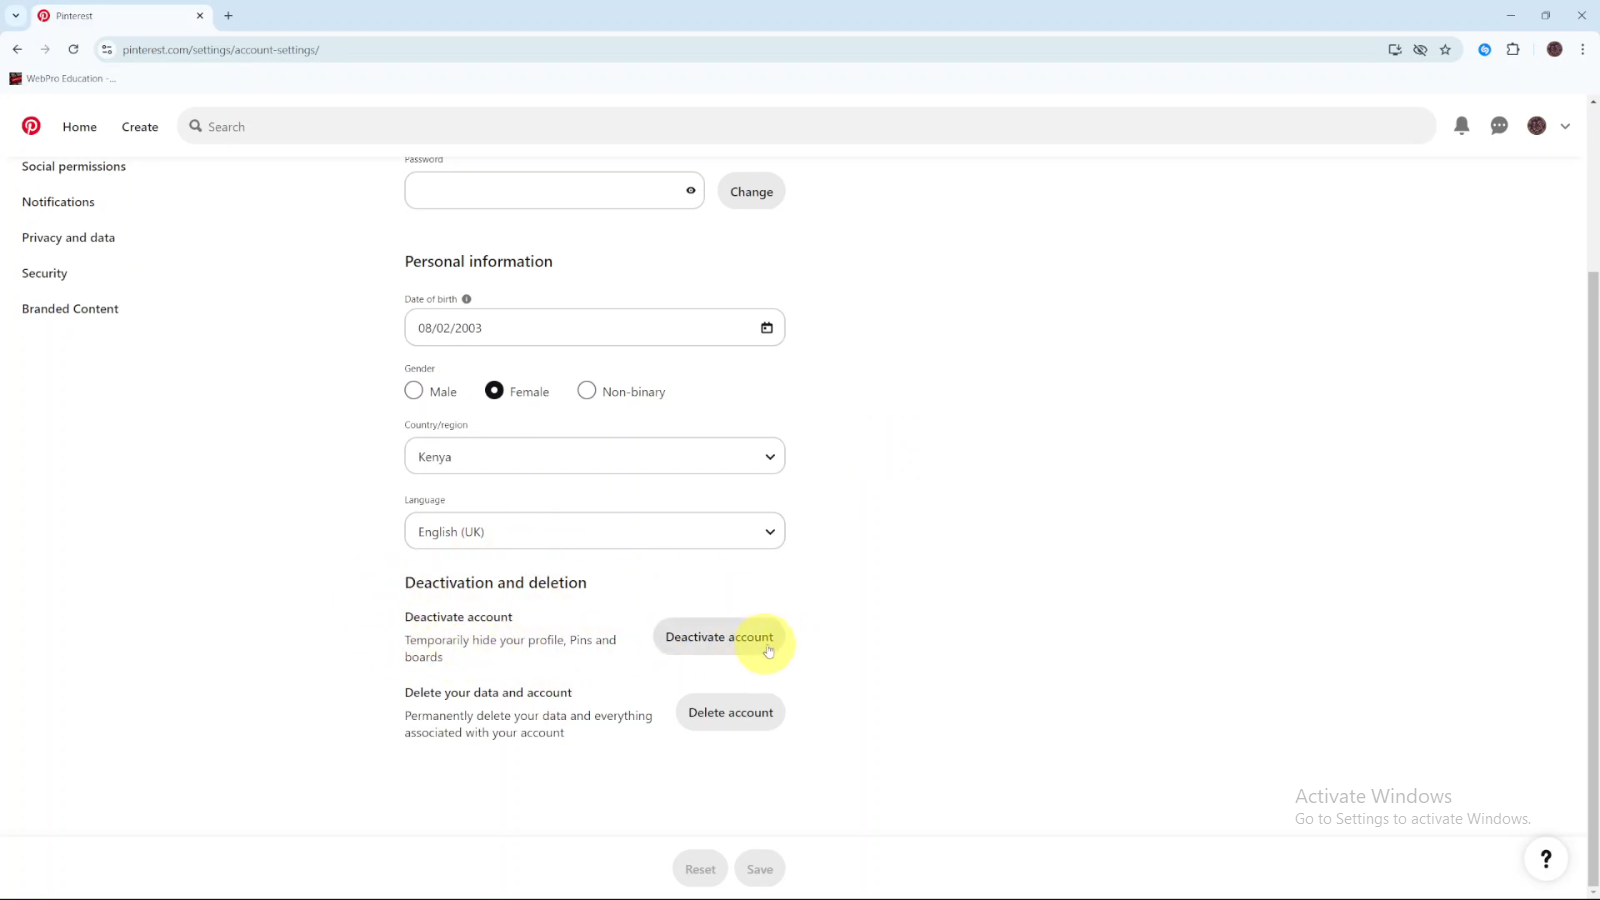Open messages speech bubble icon
The height and width of the screenshot is (900, 1600).
pos(1499,126)
